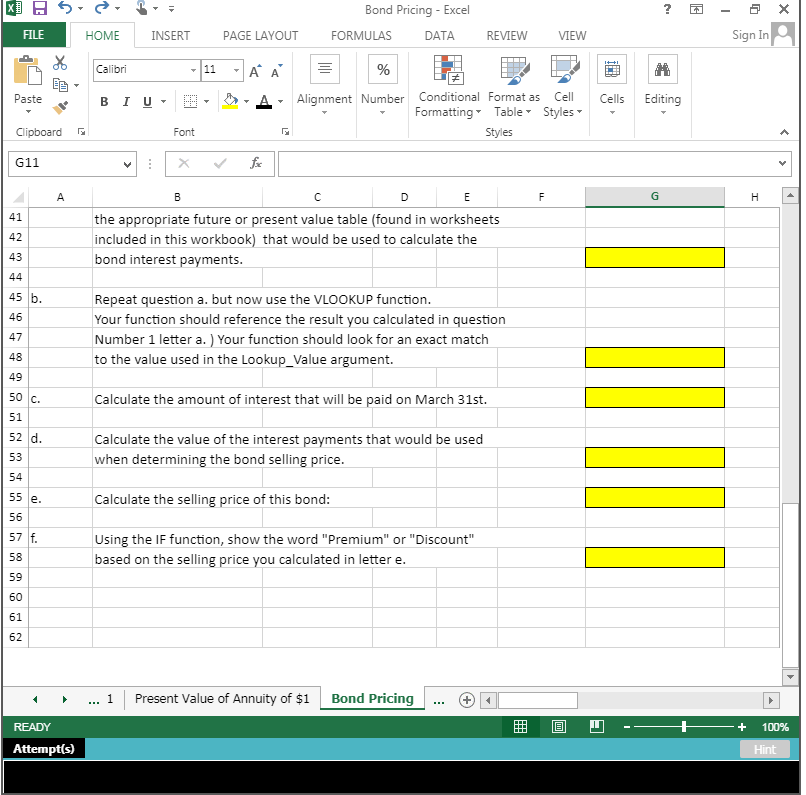Viewport: 806px width, 795px height.
Task: Open the Font size dropdown
Action: [234, 71]
